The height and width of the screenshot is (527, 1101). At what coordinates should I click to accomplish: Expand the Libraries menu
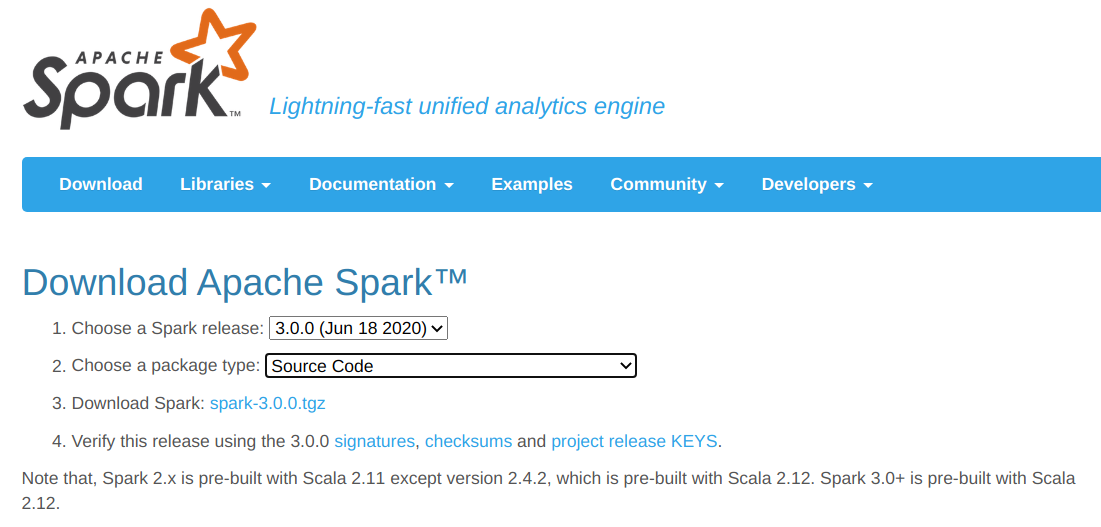tap(225, 184)
